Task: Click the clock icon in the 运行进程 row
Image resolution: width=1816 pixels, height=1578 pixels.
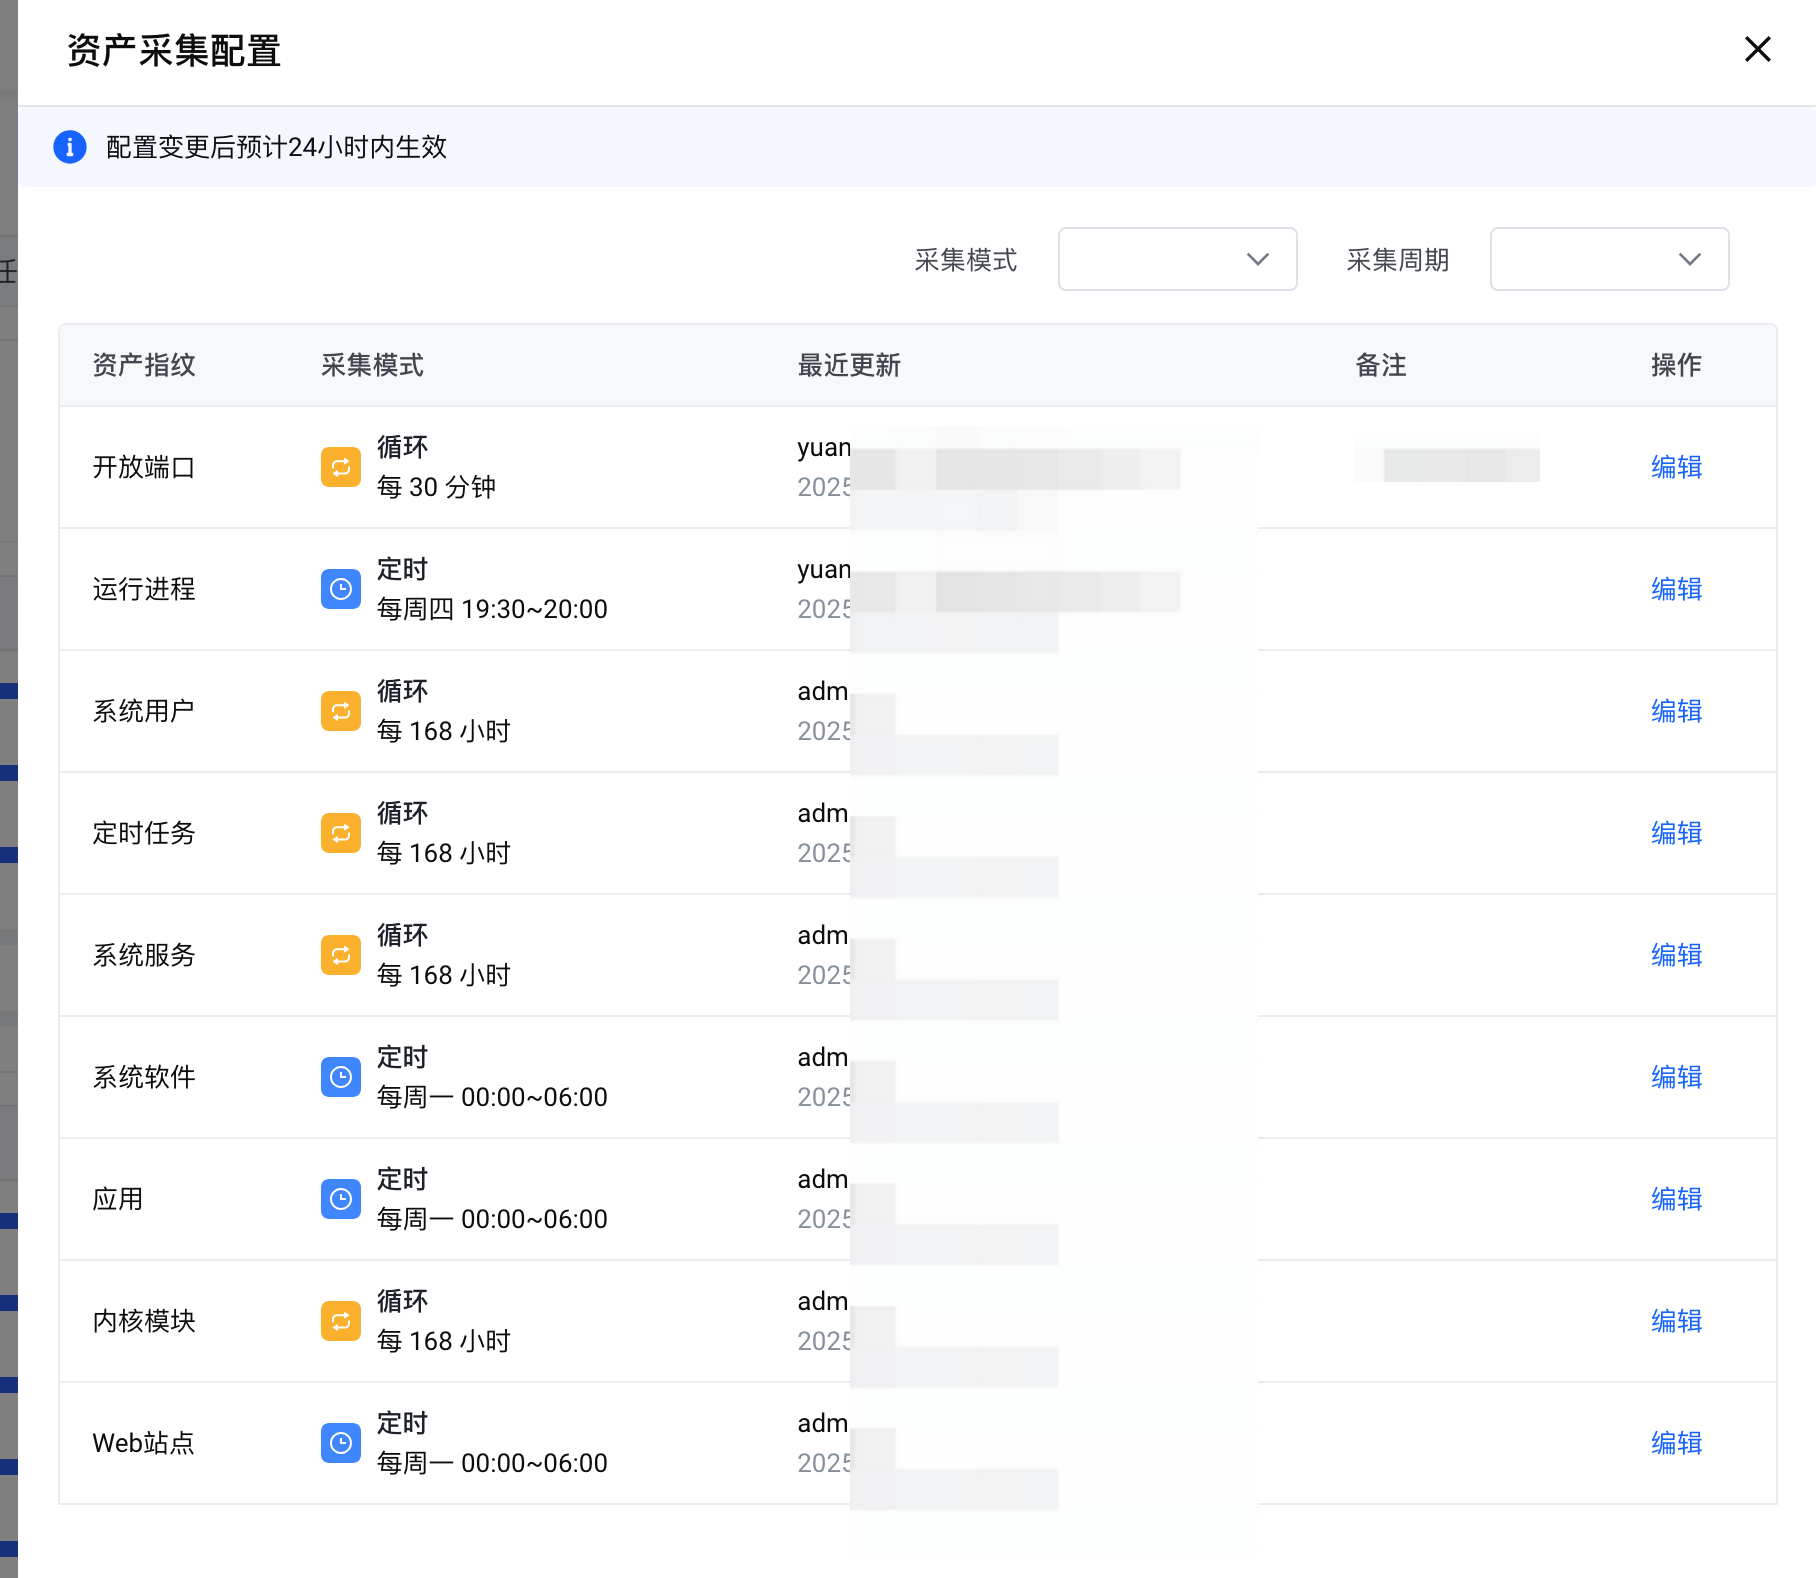Action: (340, 589)
